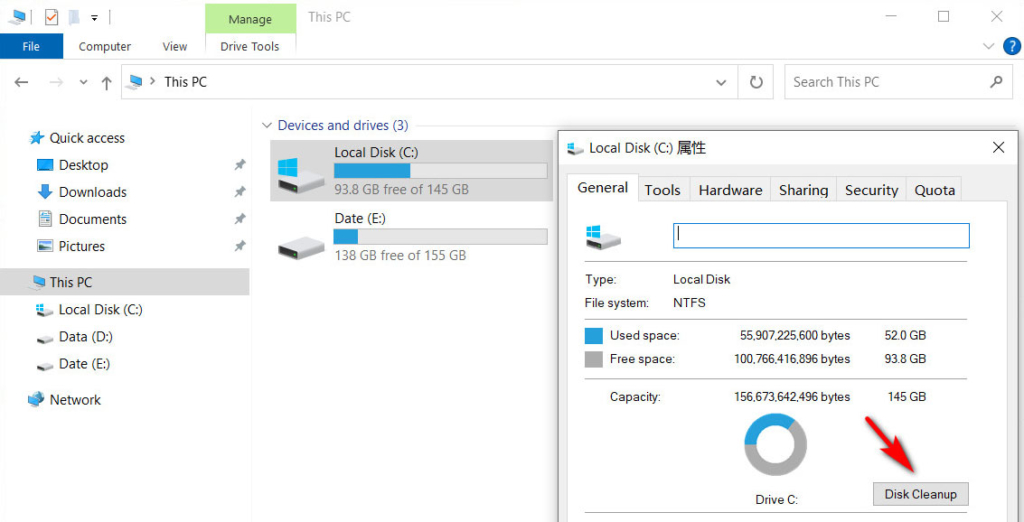This screenshot has width=1024, height=522.
Task: Click the drive name text field
Action: point(821,235)
